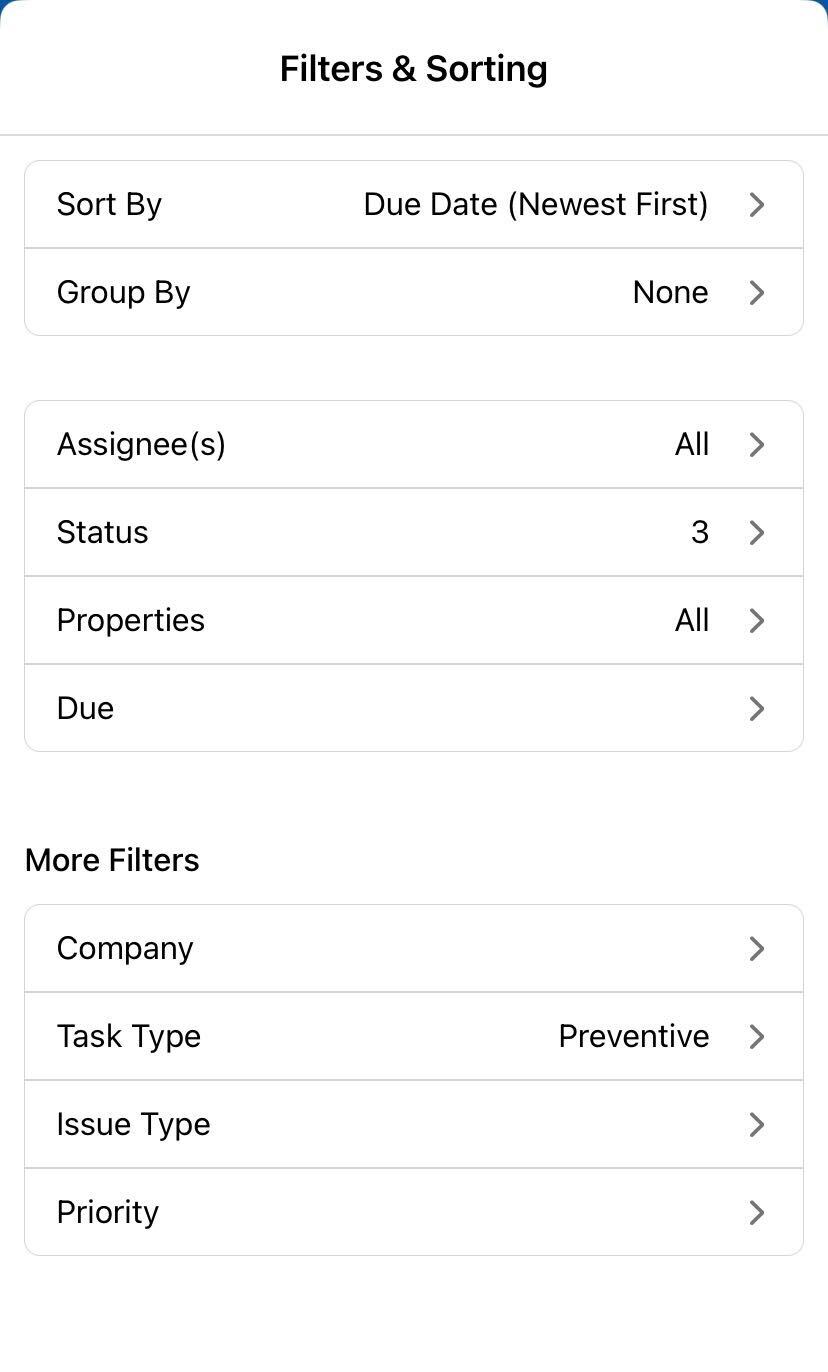Tap the chevron beside Sort By
Screen dimensions: 828x1372
[757, 205]
